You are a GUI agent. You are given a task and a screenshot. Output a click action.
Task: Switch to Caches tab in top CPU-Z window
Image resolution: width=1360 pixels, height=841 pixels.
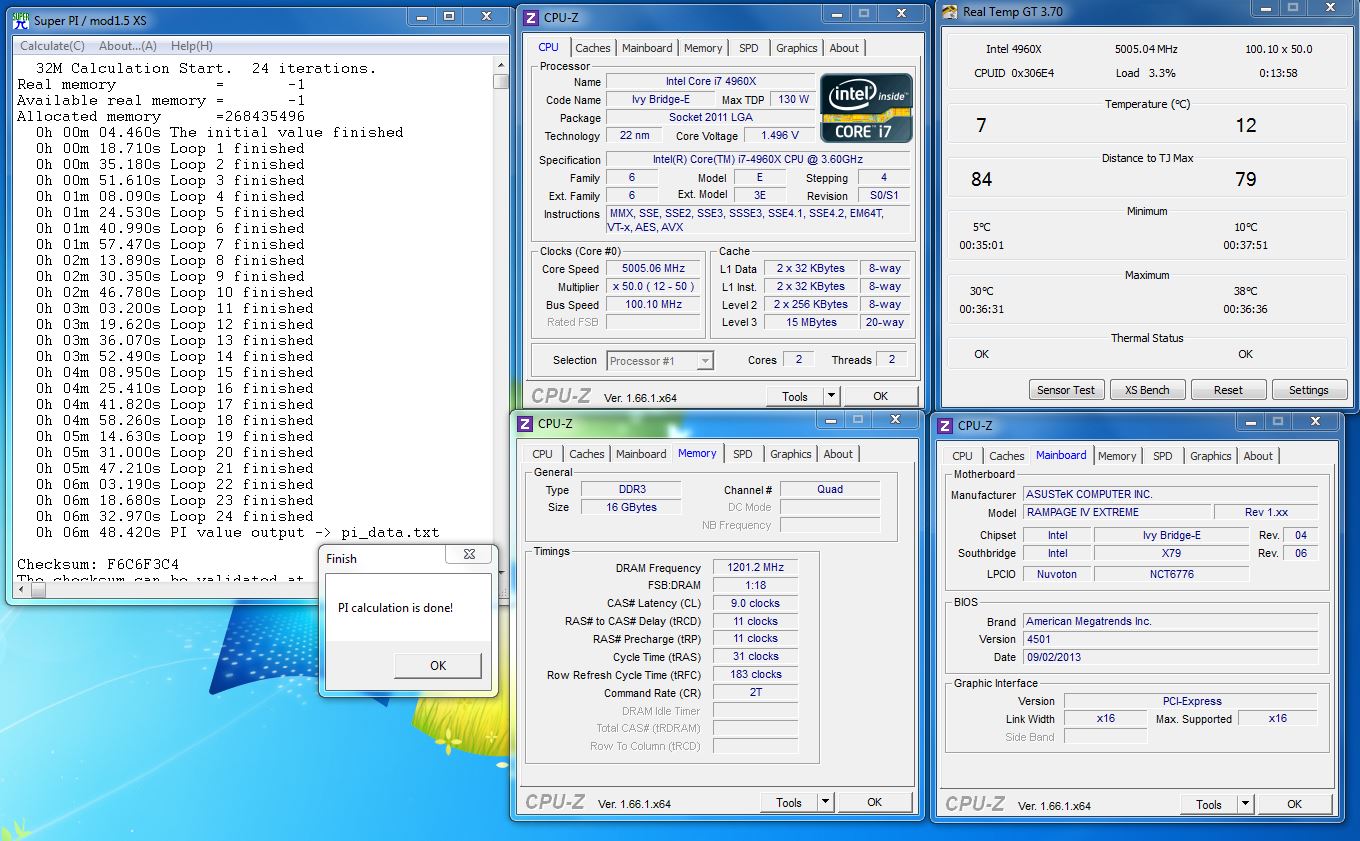tap(593, 48)
